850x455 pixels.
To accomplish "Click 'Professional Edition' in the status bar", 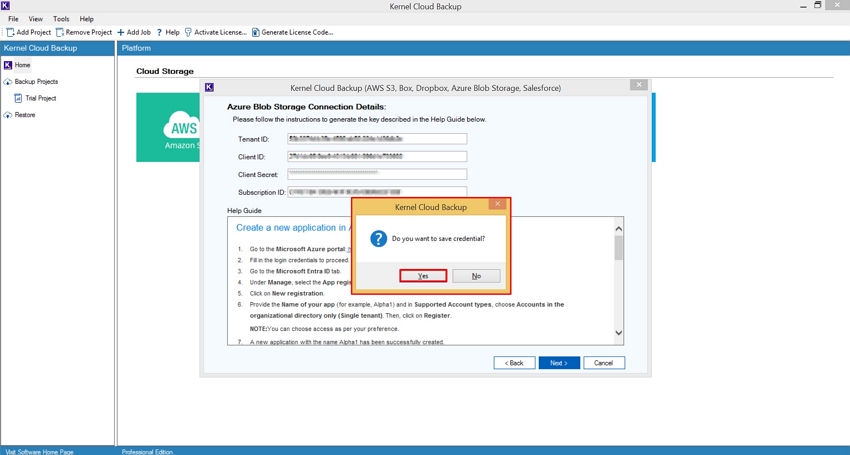I will 147,451.
